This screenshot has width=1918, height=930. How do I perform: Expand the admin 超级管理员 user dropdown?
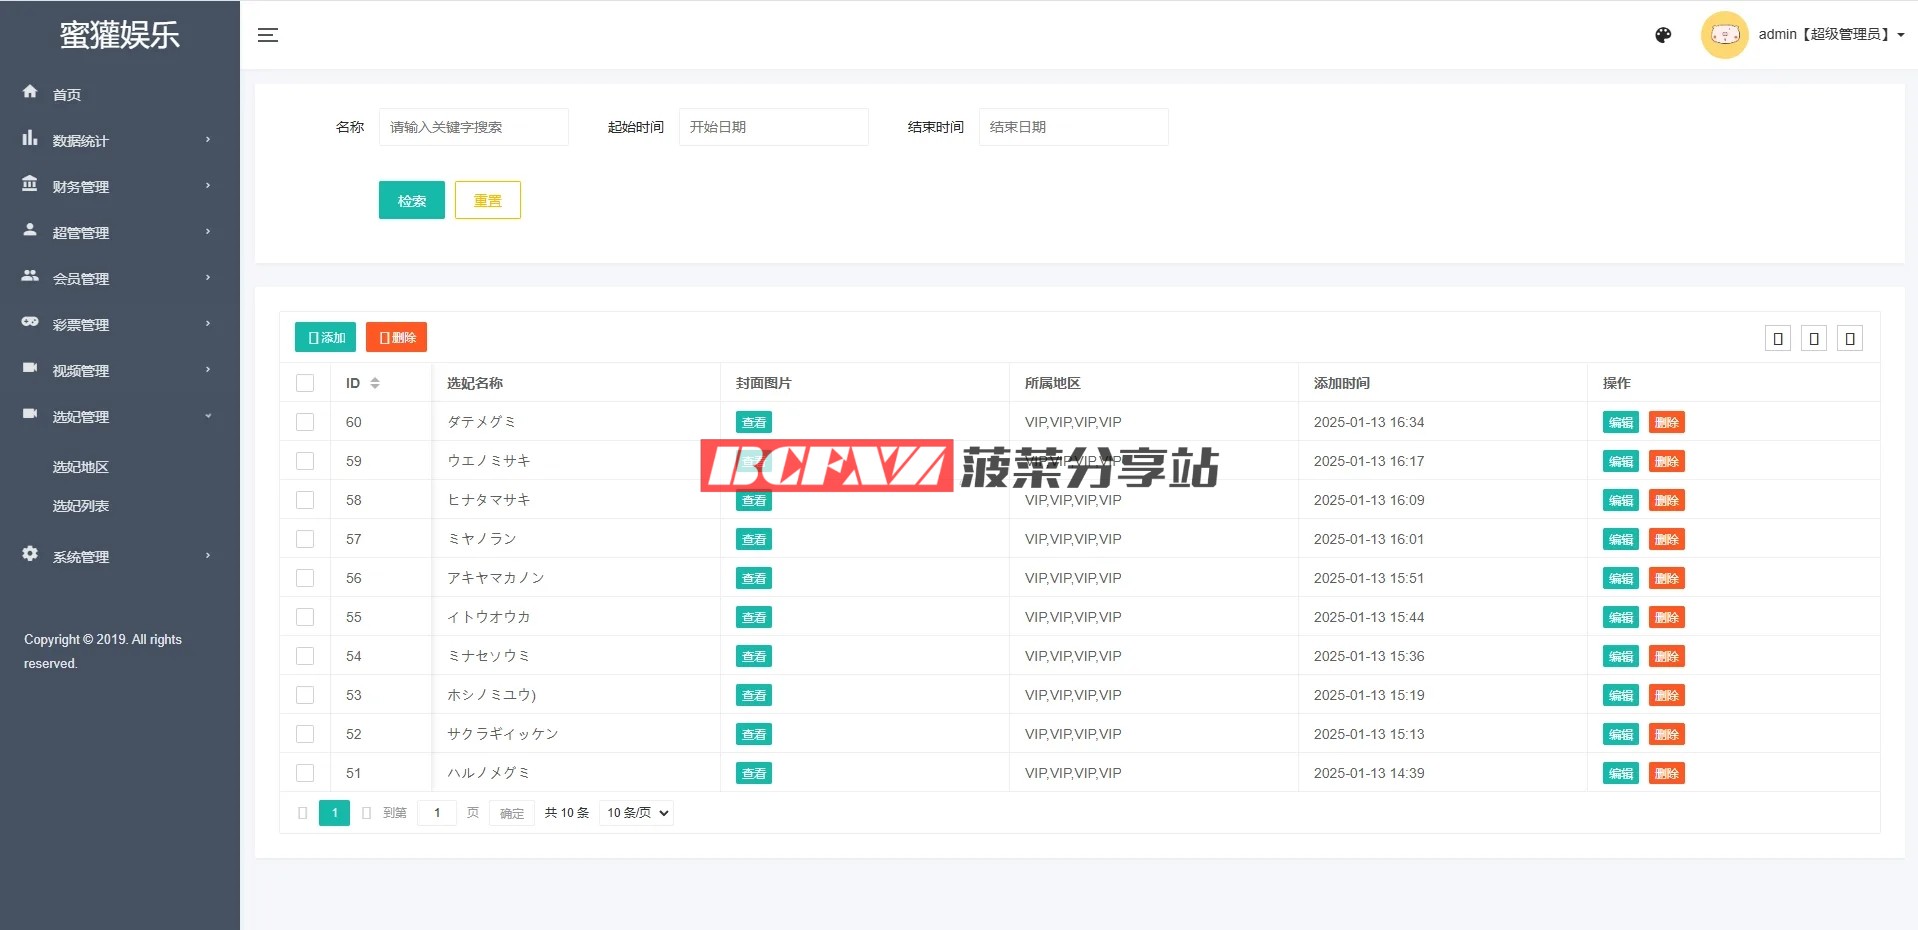(1830, 35)
